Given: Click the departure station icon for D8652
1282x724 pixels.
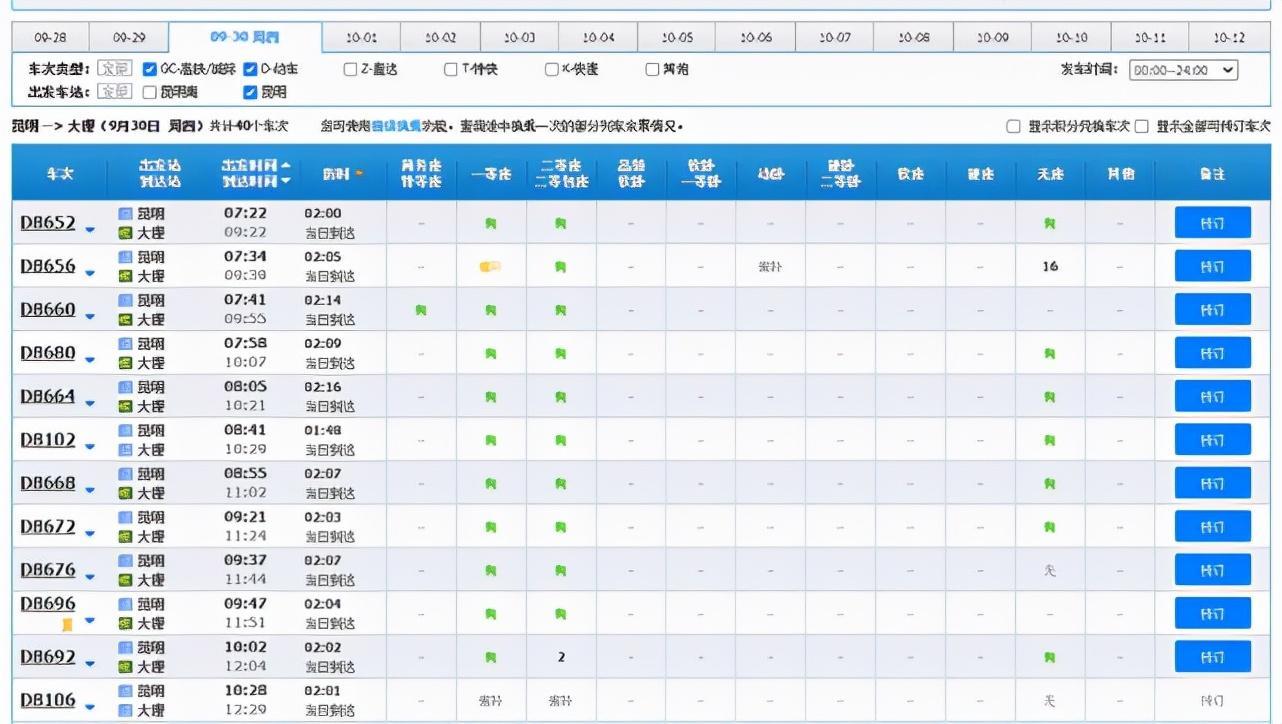Looking at the screenshot, I should coord(125,214).
